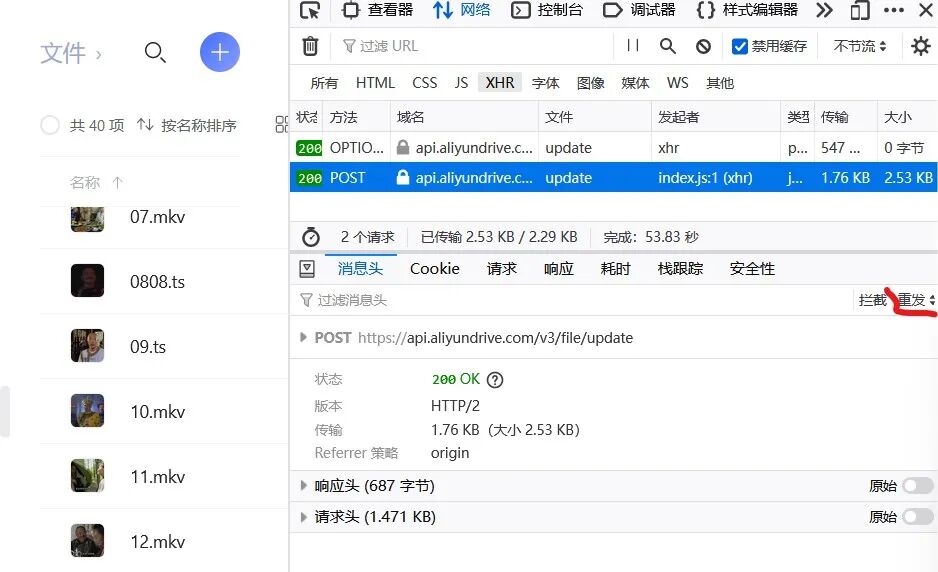Sort by 发起者 column header
This screenshot has width=938, height=572.
pyautogui.click(x=715, y=117)
